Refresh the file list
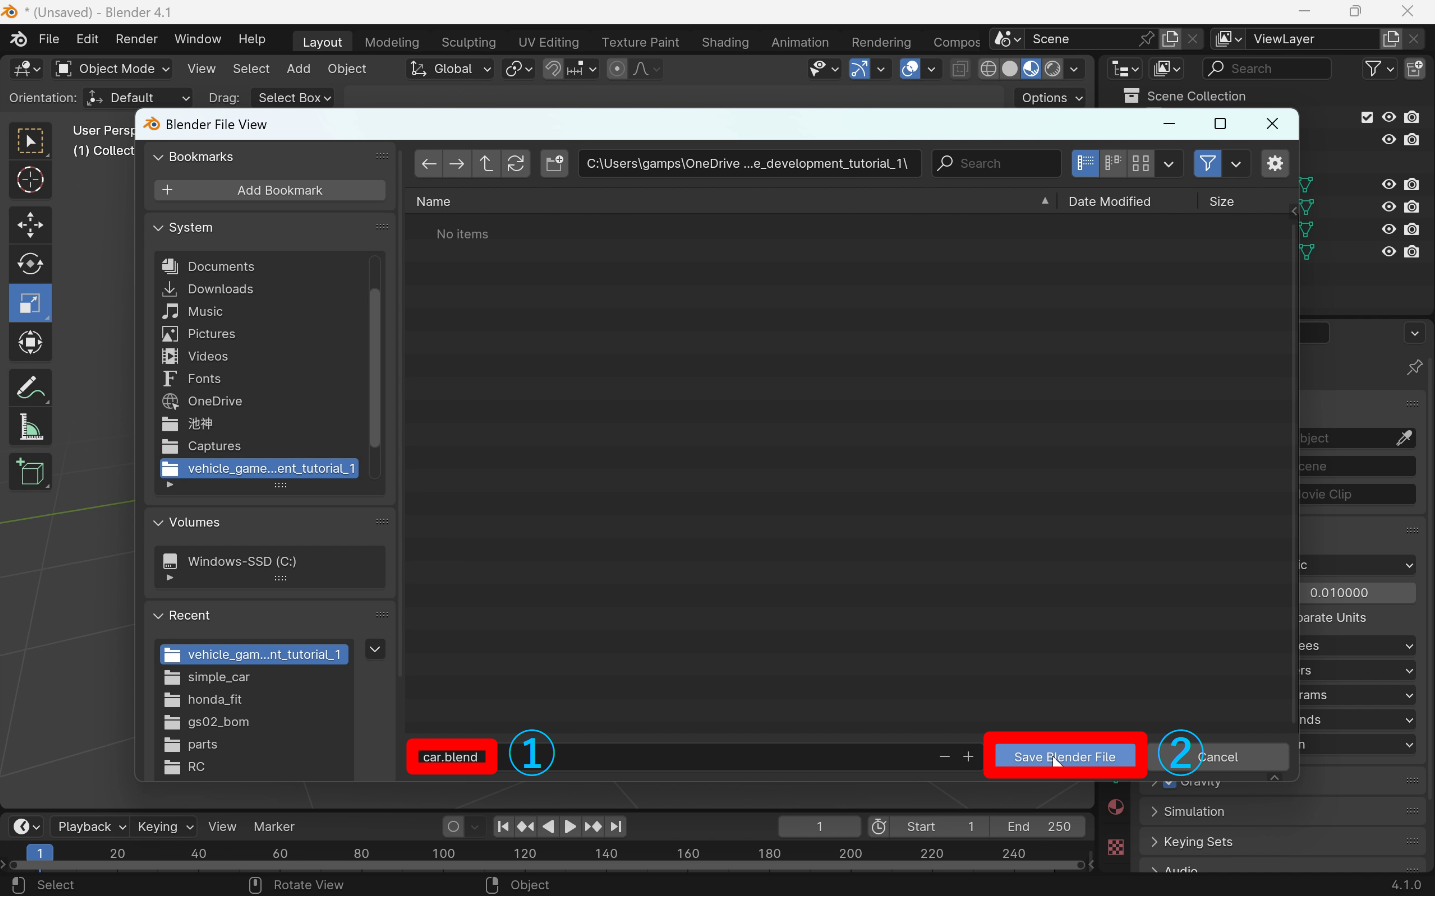Image resolution: width=1436 pixels, height=897 pixels. (x=516, y=163)
